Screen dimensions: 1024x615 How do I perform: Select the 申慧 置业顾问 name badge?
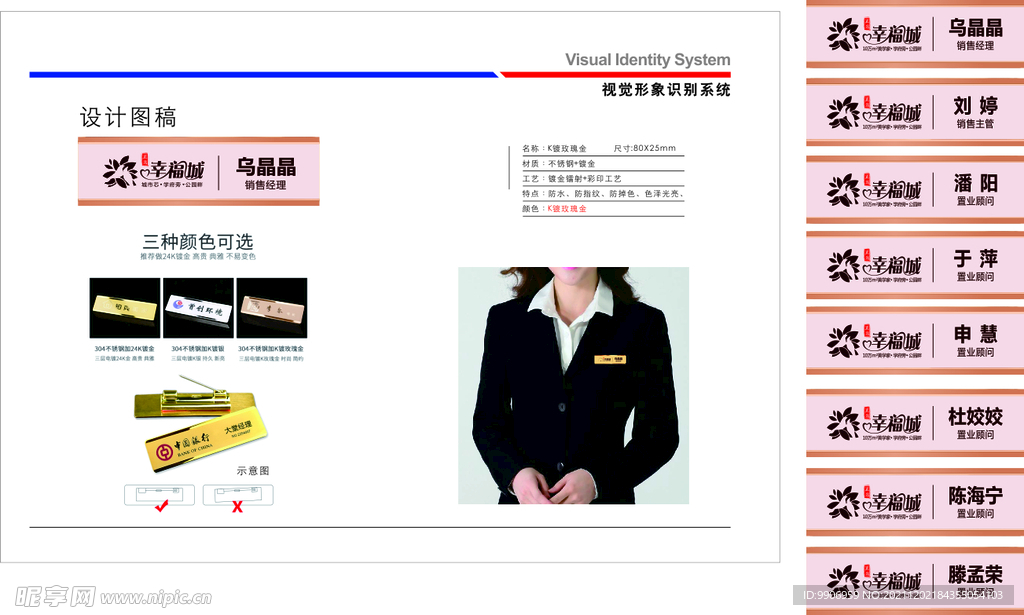pos(915,341)
